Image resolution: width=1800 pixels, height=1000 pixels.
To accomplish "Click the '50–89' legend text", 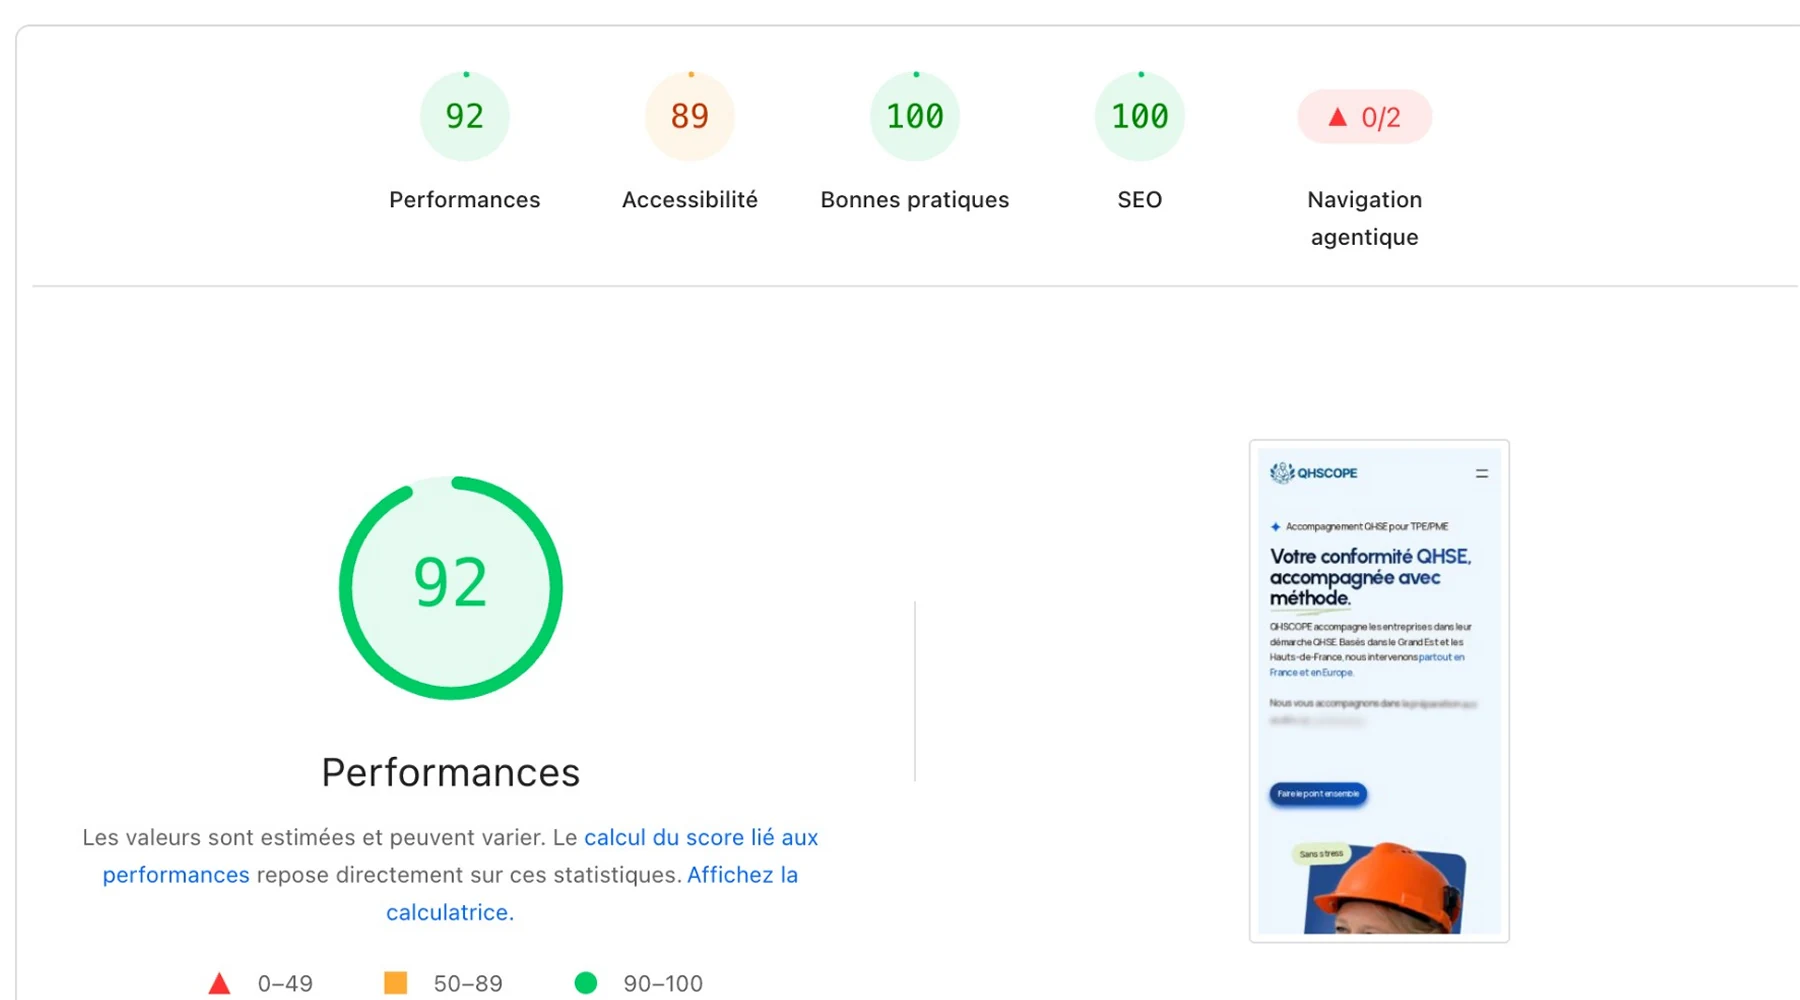I will tap(468, 984).
